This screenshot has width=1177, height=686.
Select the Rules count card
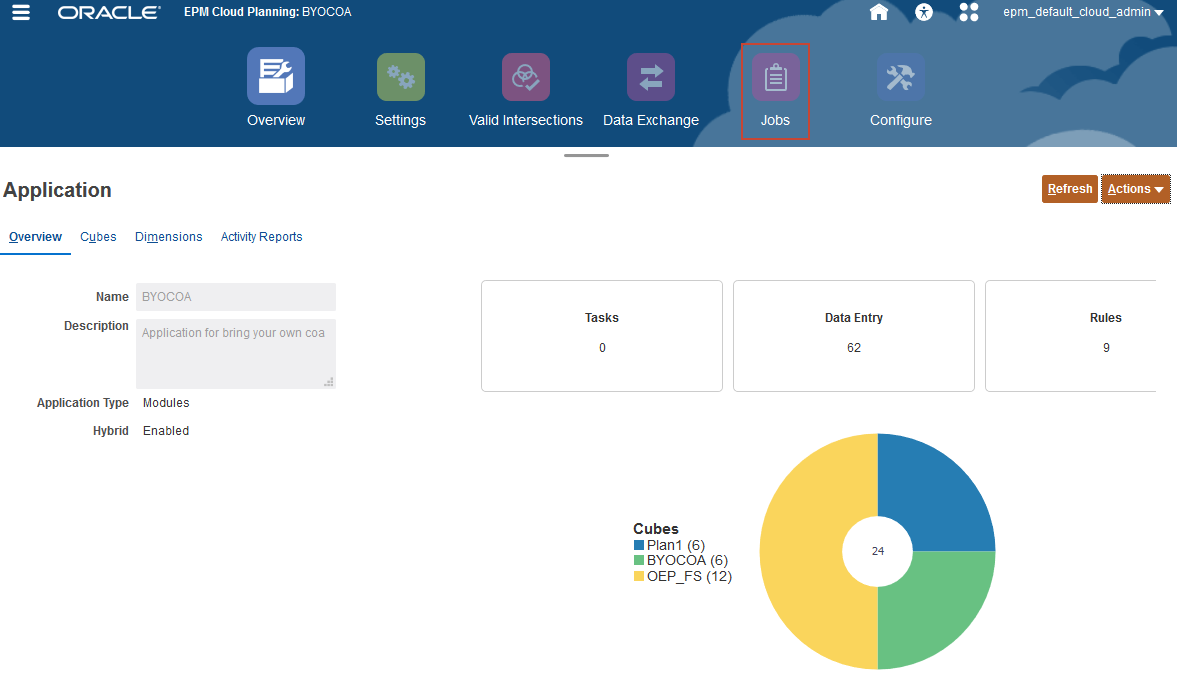point(1071,336)
